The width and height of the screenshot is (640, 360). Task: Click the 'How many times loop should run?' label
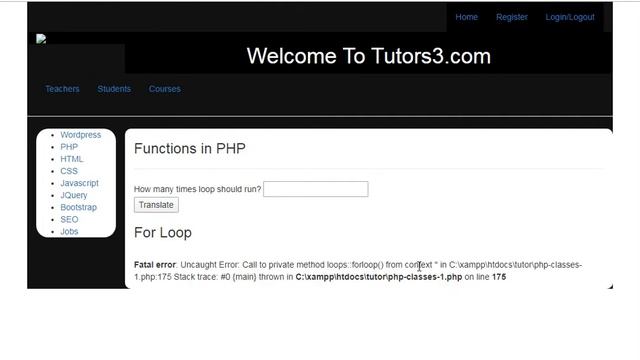tap(197, 189)
